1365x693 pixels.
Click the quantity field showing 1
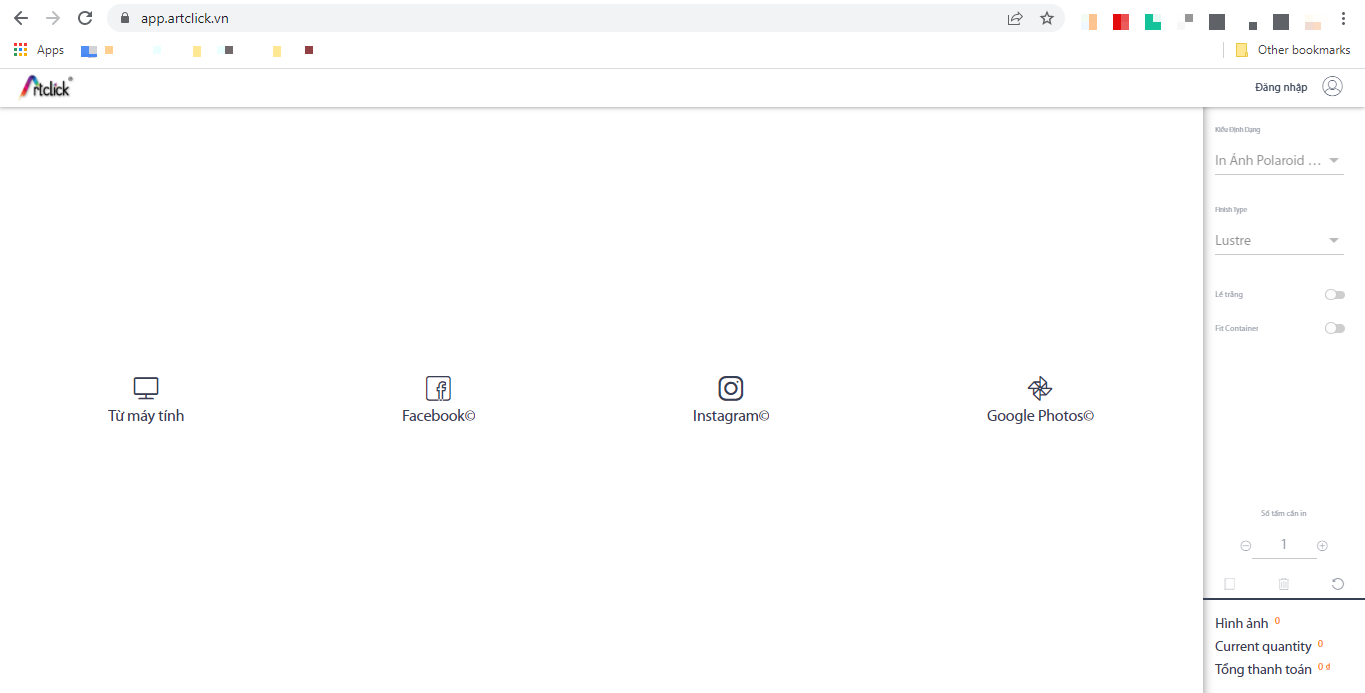click(x=1284, y=545)
